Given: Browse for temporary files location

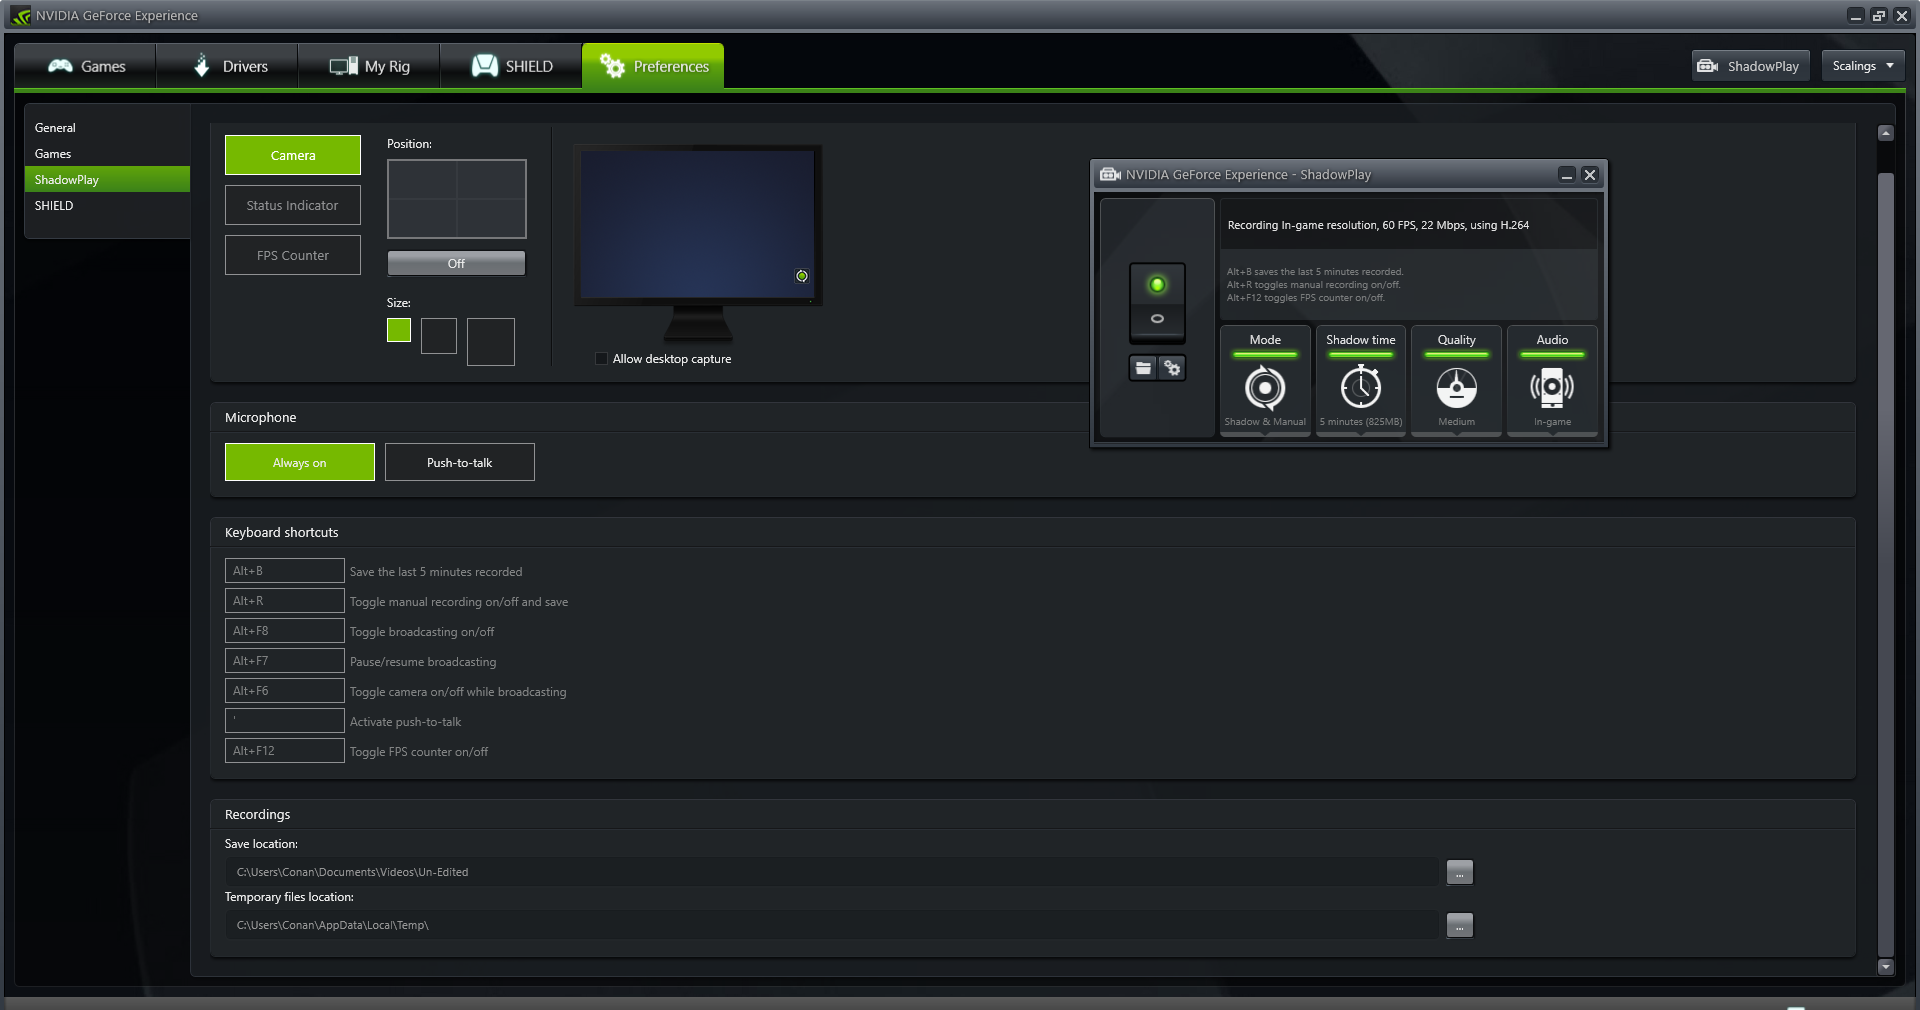Looking at the screenshot, I should tap(1460, 925).
